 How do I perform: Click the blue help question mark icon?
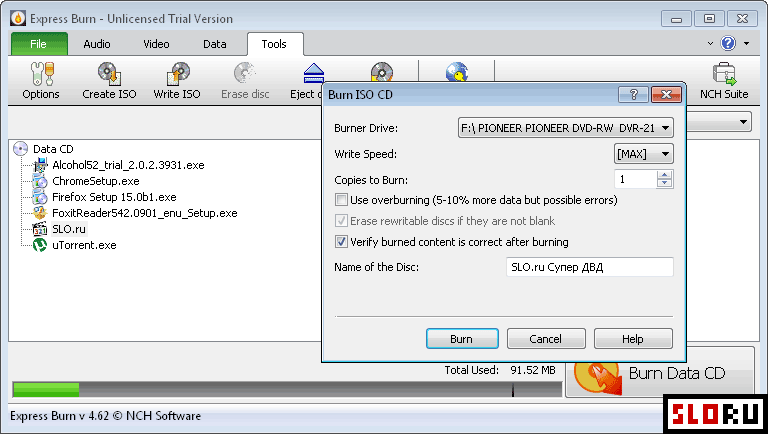click(728, 44)
